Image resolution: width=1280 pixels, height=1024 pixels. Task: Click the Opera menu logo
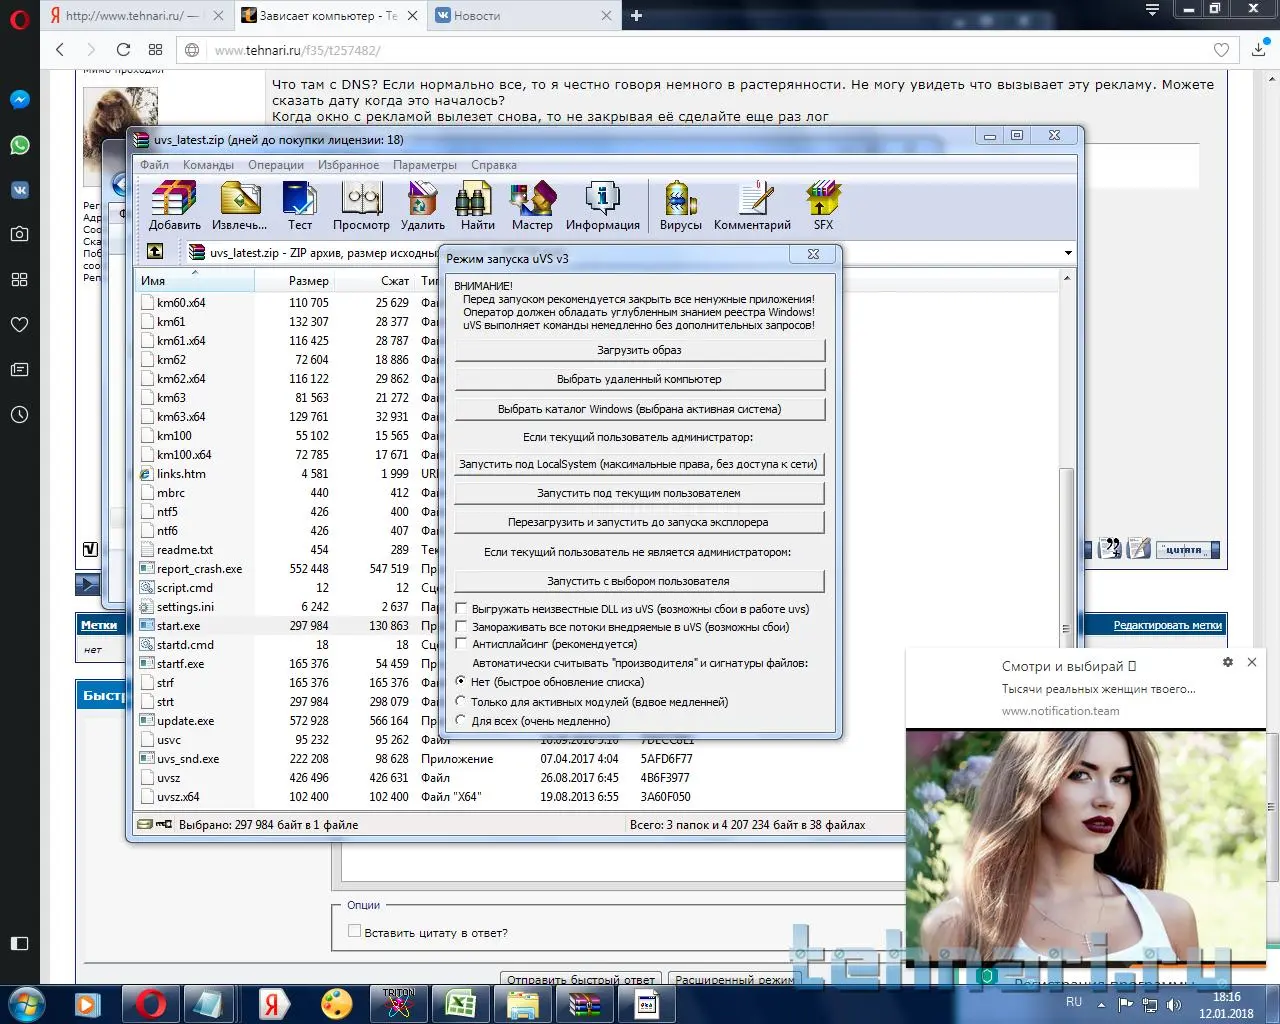(20, 20)
